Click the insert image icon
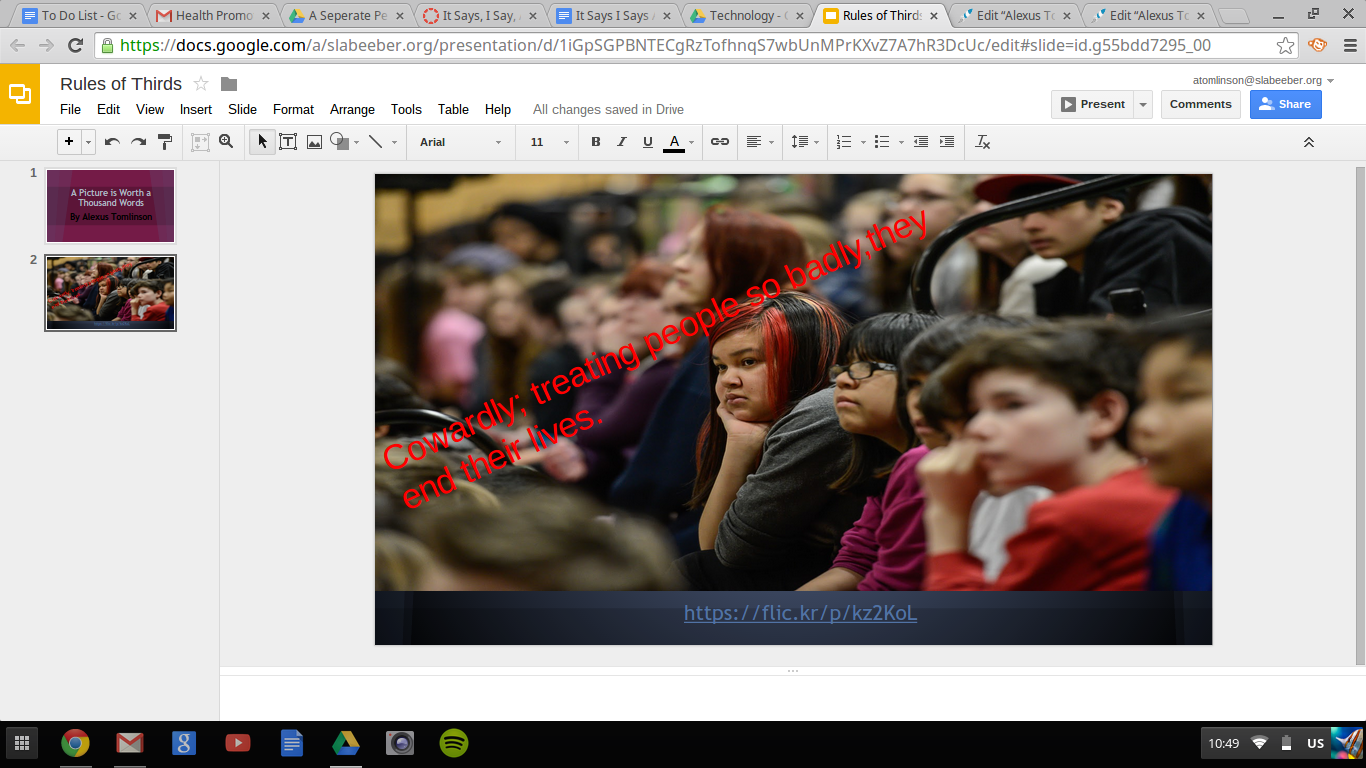 click(314, 142)
